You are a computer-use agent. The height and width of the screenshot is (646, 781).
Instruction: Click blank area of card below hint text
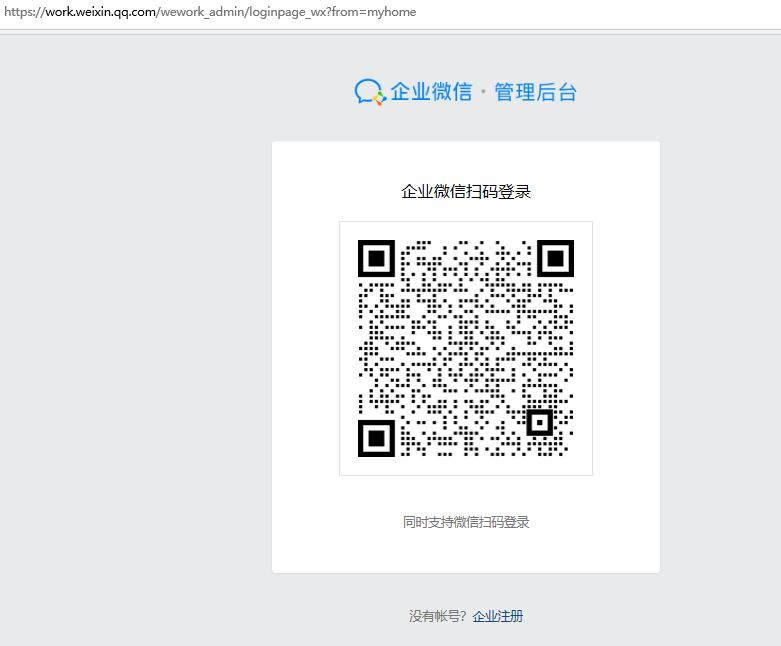tap(466, 552)
